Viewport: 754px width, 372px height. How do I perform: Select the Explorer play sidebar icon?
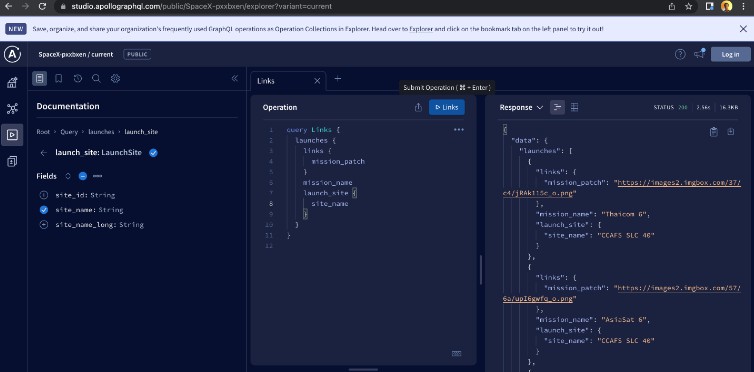(13, 135)
